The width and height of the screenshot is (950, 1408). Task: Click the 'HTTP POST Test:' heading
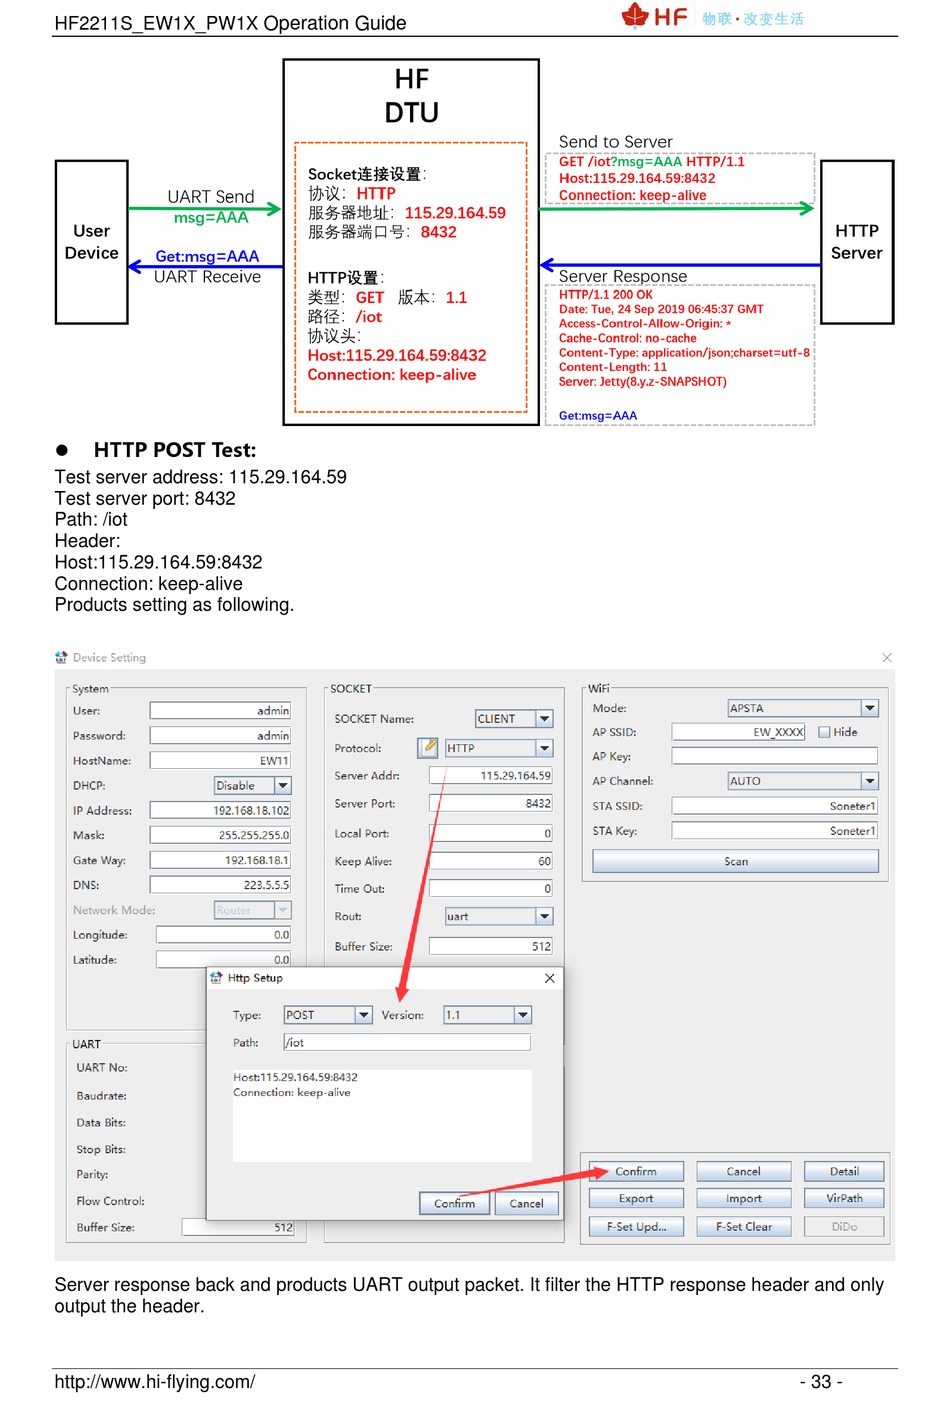175,450
